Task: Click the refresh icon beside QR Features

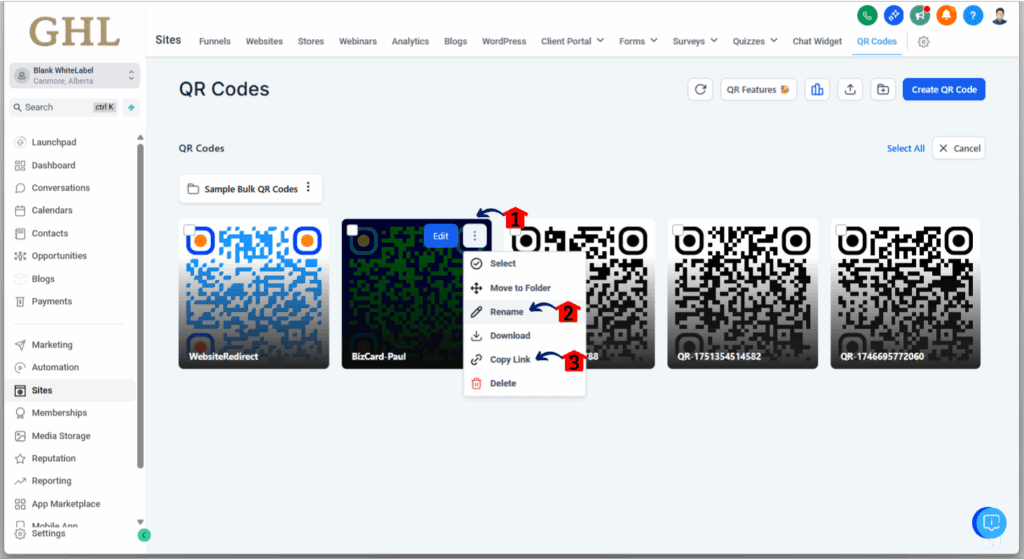Action: pyautogui.click(x=700, y=89)
